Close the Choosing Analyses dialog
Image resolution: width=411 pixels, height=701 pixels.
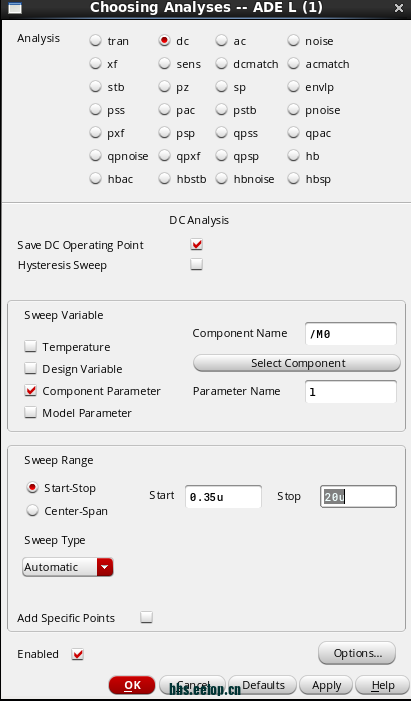tap(398, 8)
